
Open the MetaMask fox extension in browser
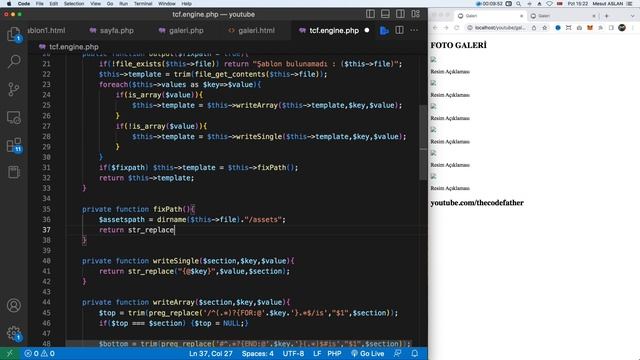click(x=590, y=28)
